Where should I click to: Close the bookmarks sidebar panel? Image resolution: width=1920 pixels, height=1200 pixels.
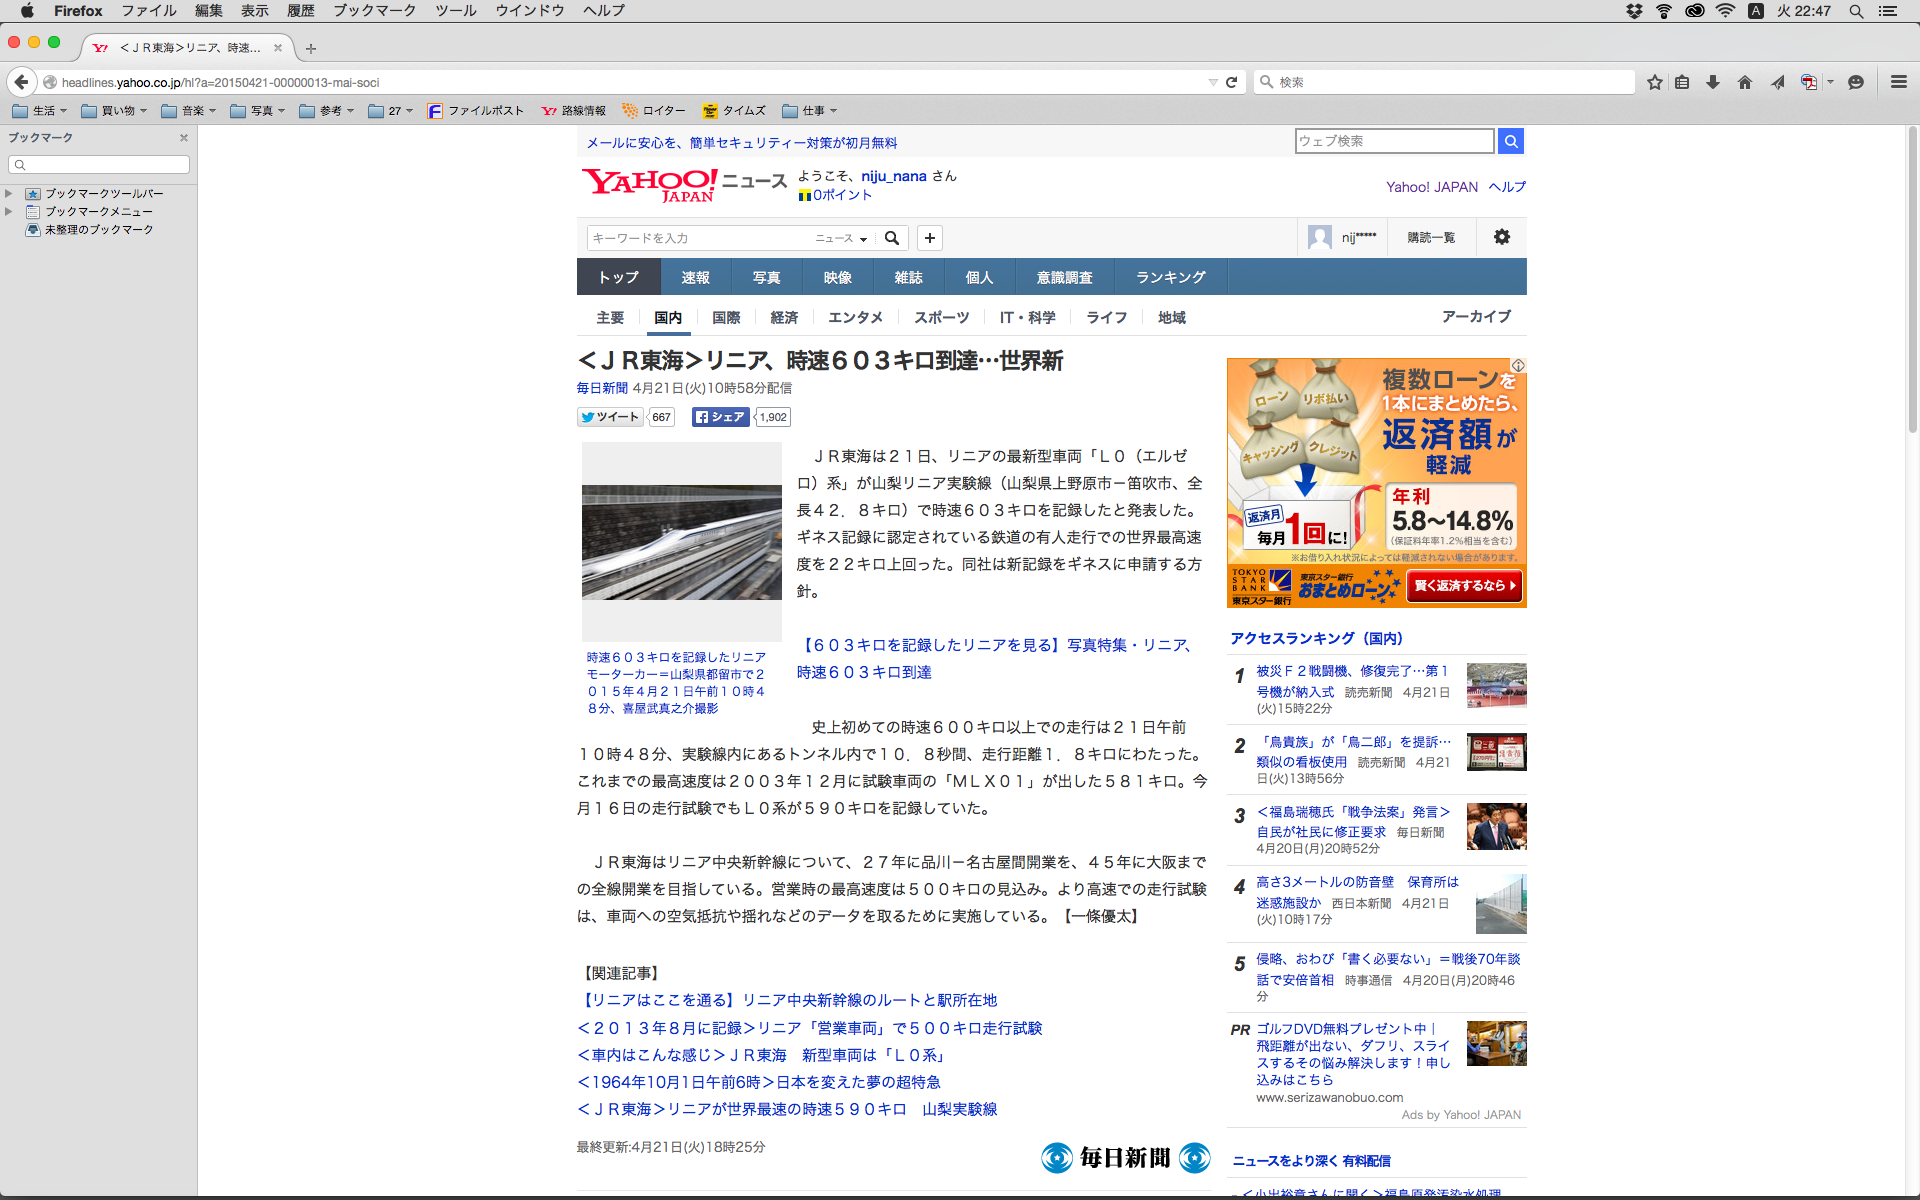tap(184, 138)
